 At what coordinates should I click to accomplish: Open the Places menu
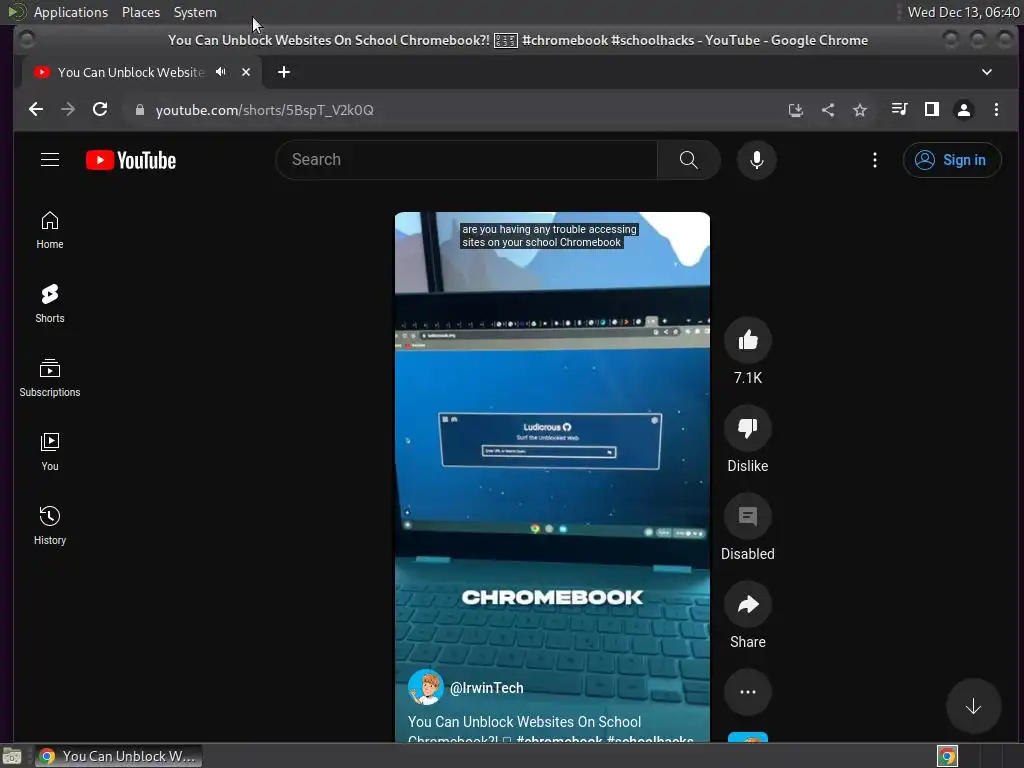click(140, 12)
